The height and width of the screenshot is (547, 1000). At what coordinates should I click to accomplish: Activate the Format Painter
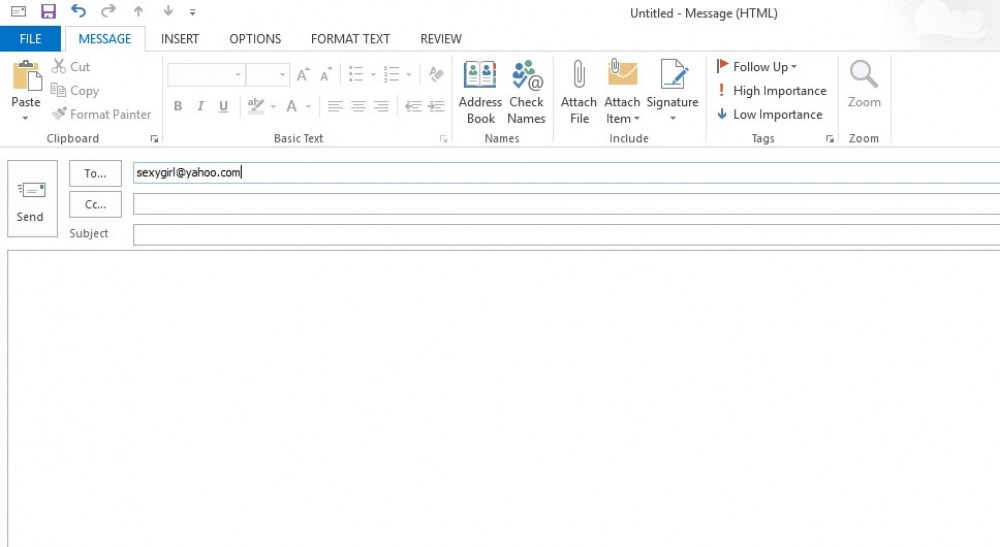coord(101,114)
